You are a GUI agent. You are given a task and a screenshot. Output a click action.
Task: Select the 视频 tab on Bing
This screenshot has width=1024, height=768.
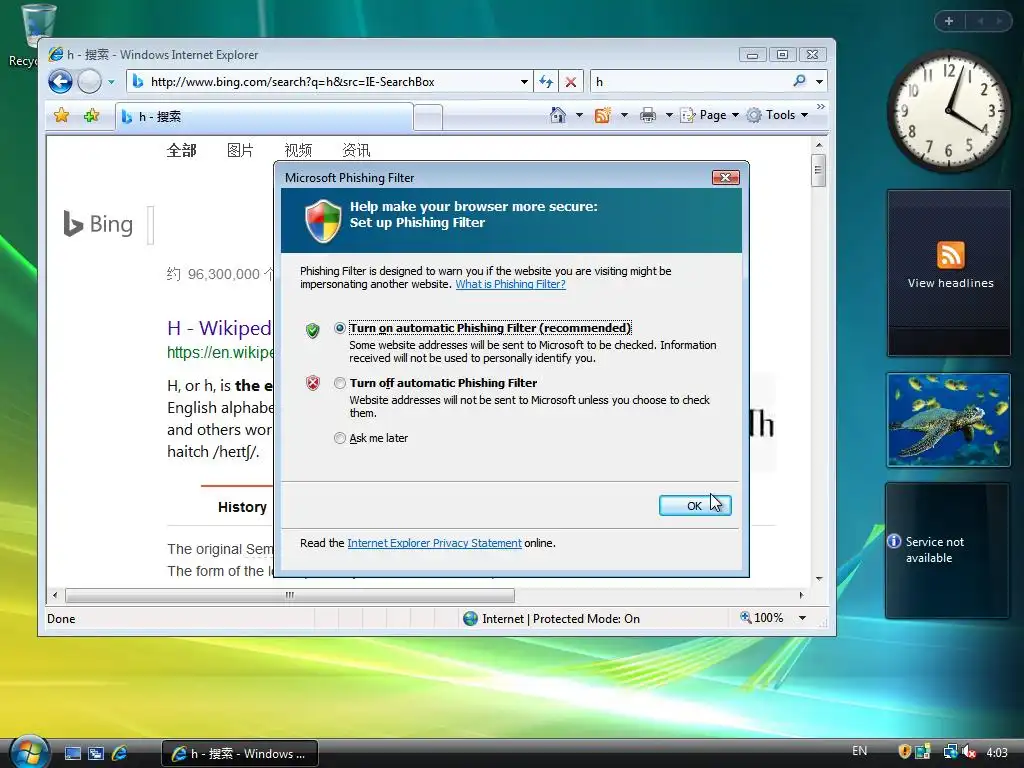coord(298,151)
